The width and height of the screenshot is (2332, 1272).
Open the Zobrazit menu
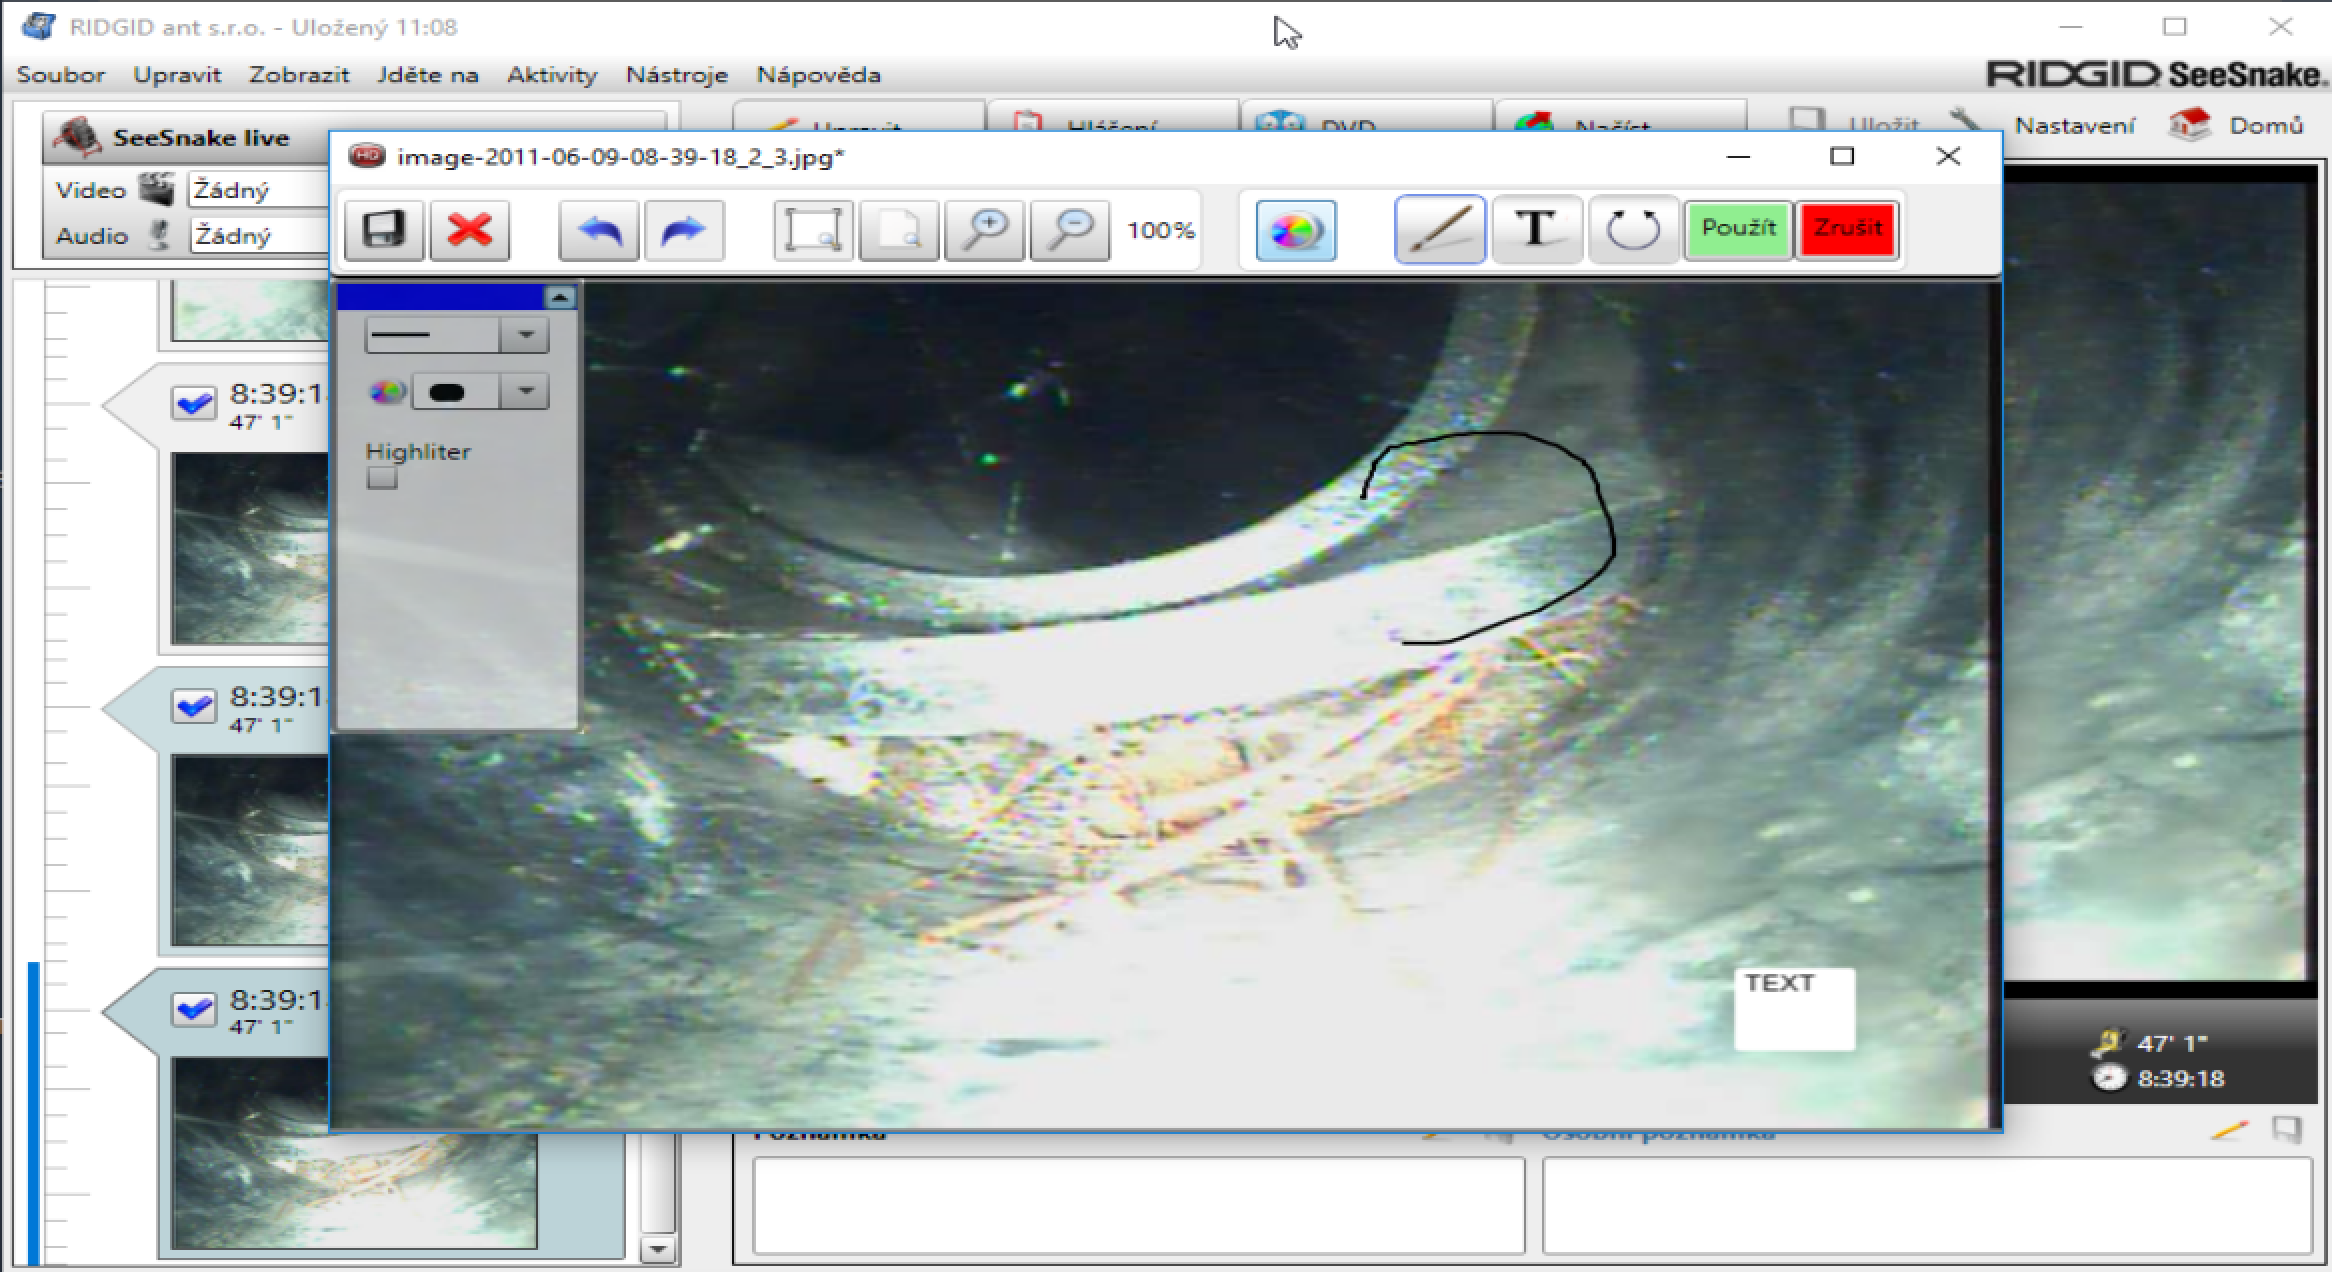click(299, 75)
